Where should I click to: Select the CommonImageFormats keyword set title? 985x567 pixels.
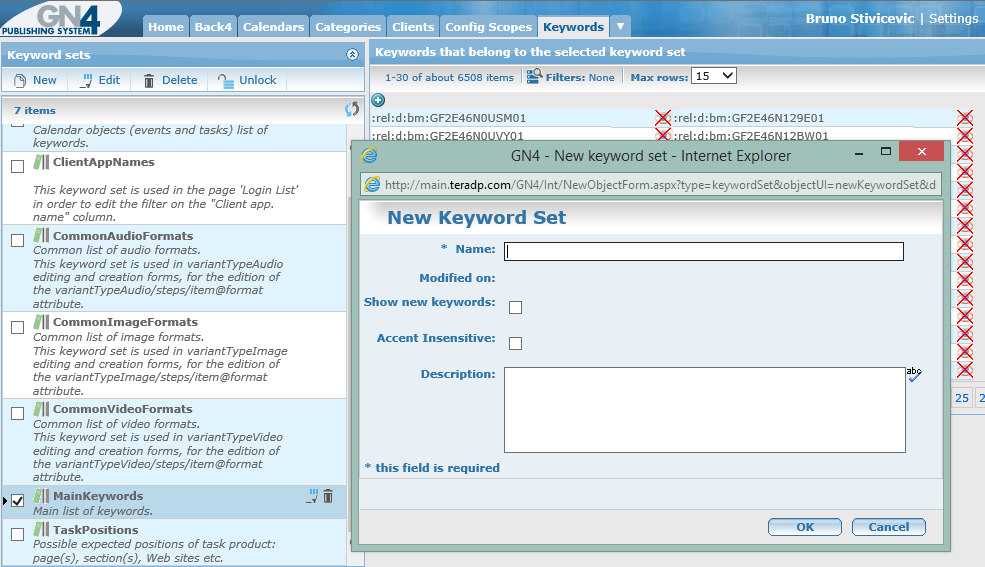point(125,322)
